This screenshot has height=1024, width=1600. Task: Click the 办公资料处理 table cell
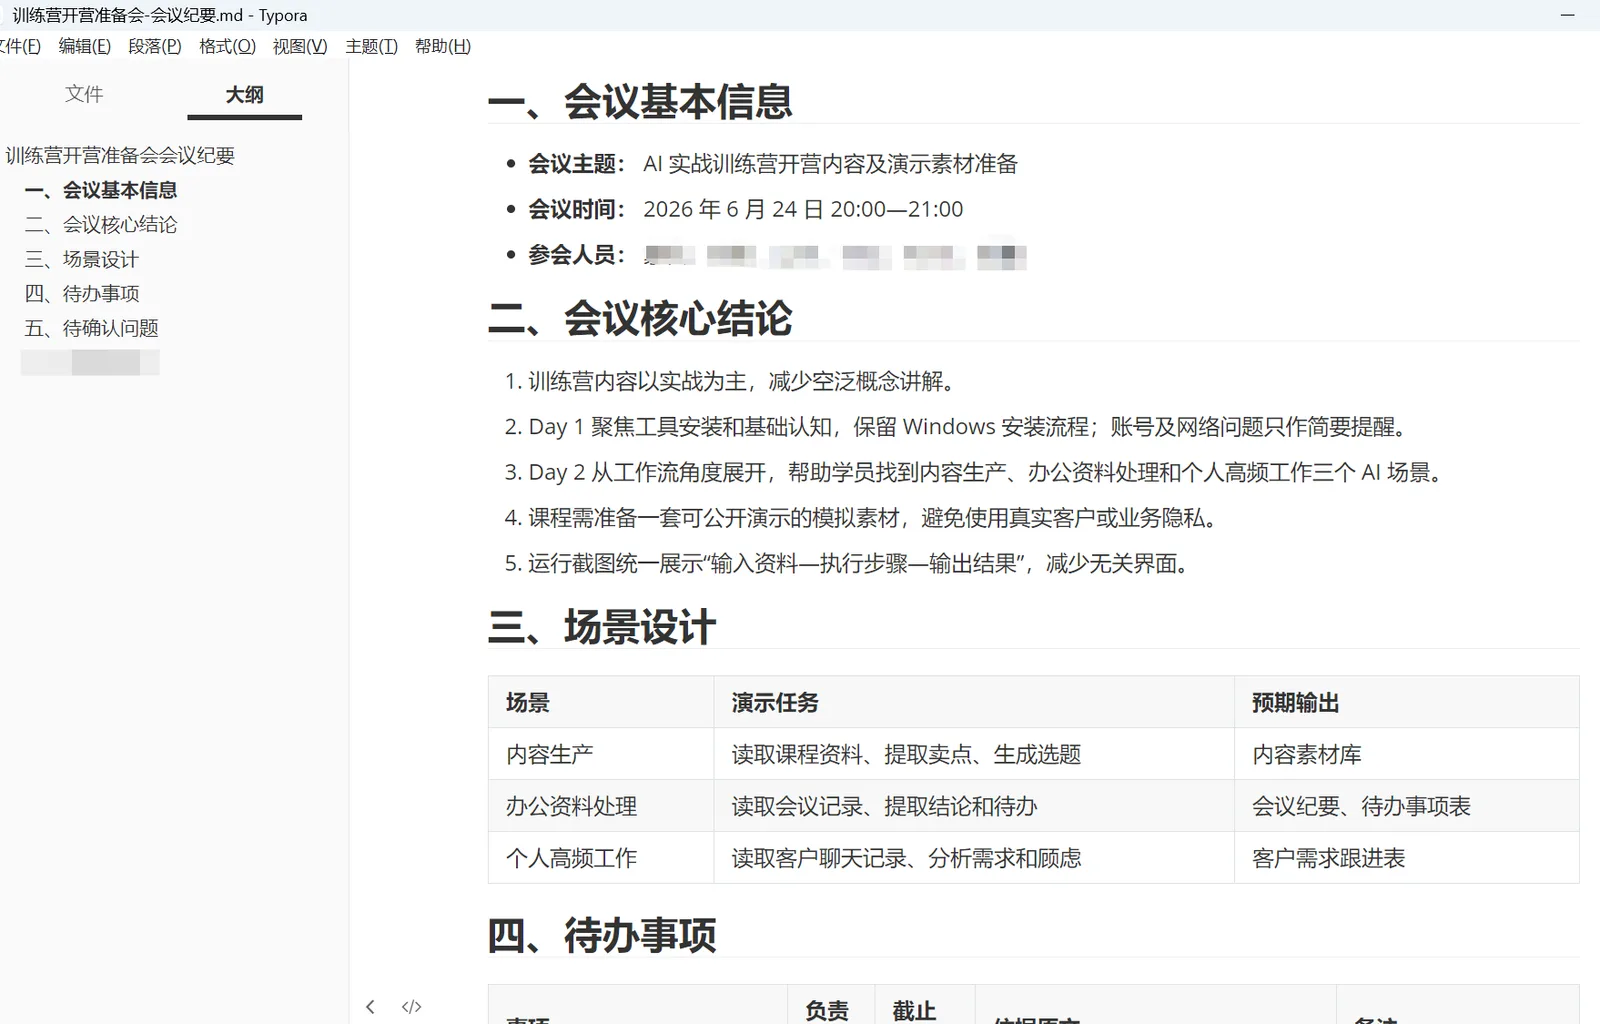(601, 806)
